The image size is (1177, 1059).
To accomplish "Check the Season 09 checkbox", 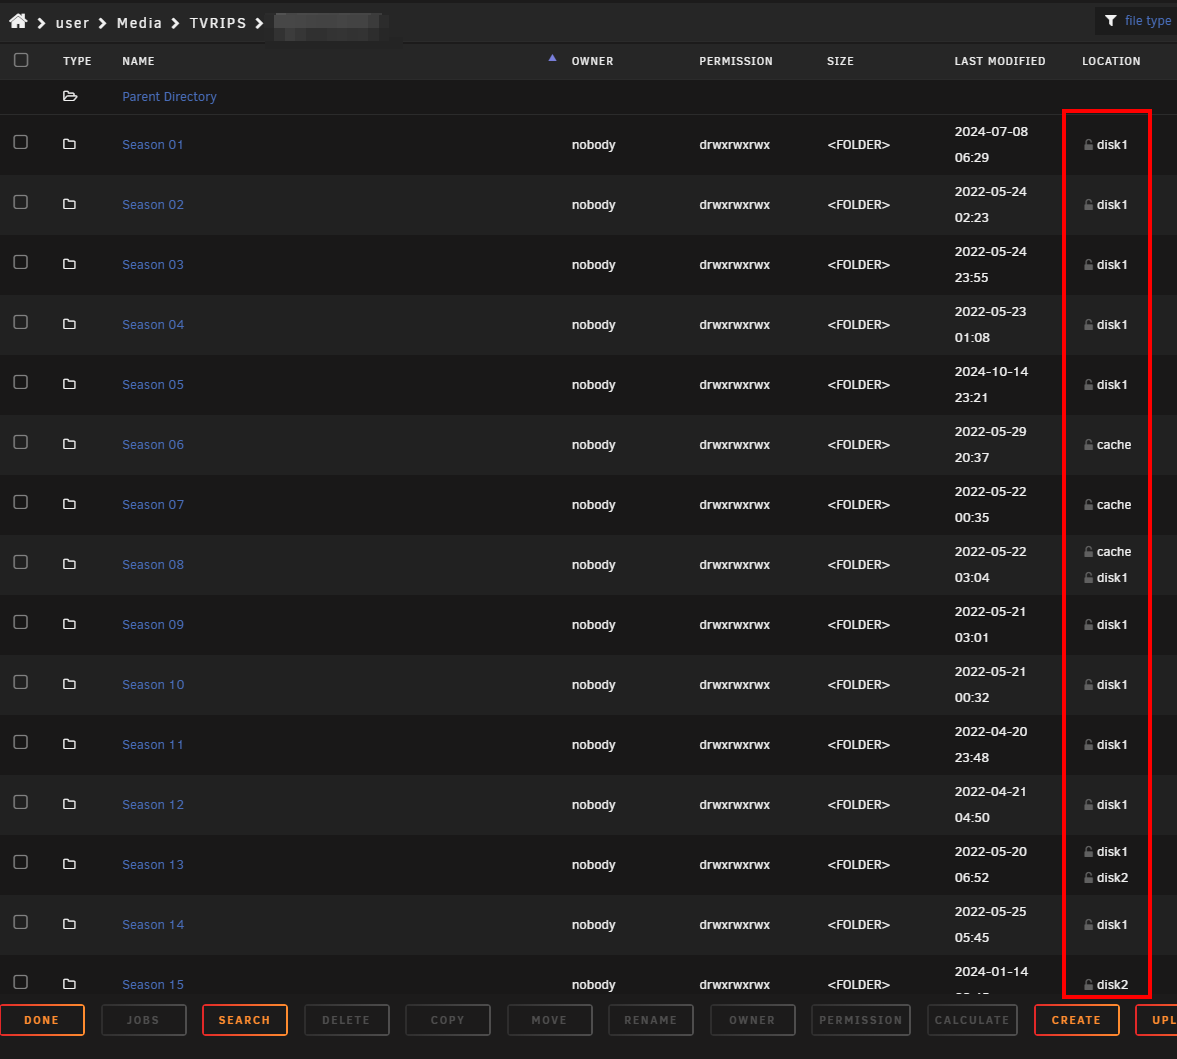I will click(x=21, y=623).
